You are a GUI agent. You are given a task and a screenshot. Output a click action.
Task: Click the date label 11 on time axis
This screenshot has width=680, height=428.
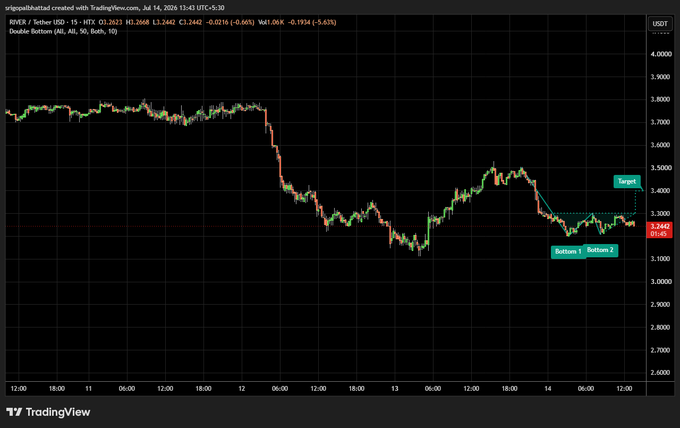coord(88,389)
